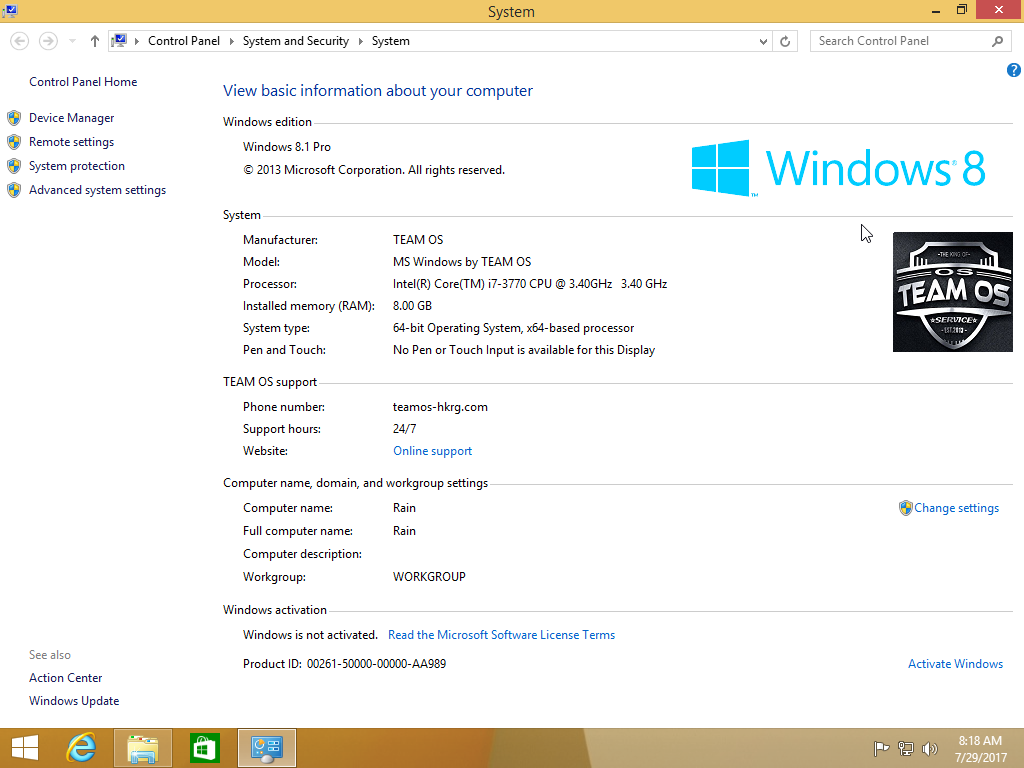Click the Back navigation arrow
The width and height of the screenshot is (1024, 768).
(20, 41)
